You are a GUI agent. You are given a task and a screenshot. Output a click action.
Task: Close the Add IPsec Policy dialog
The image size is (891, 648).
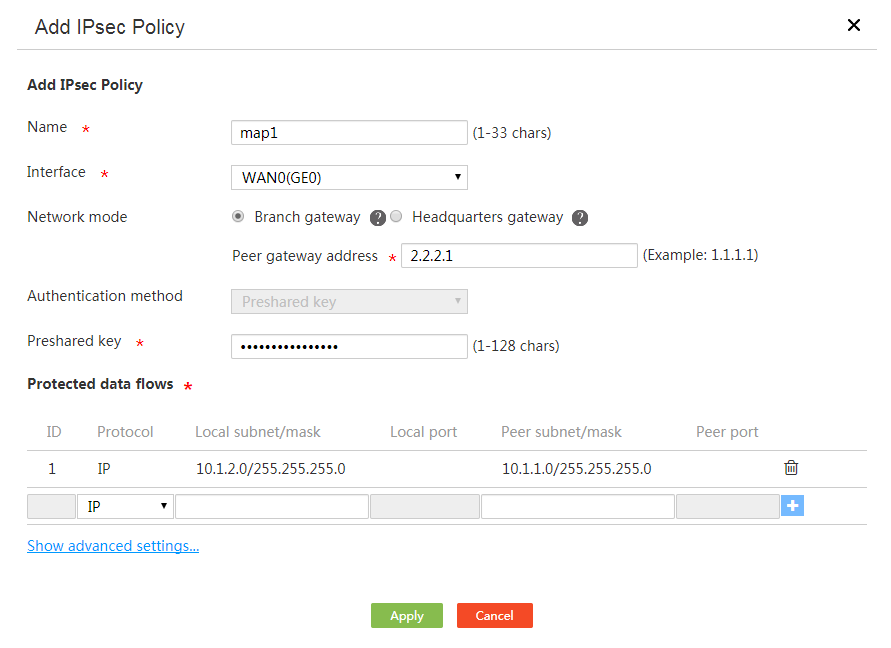point(853,25)
